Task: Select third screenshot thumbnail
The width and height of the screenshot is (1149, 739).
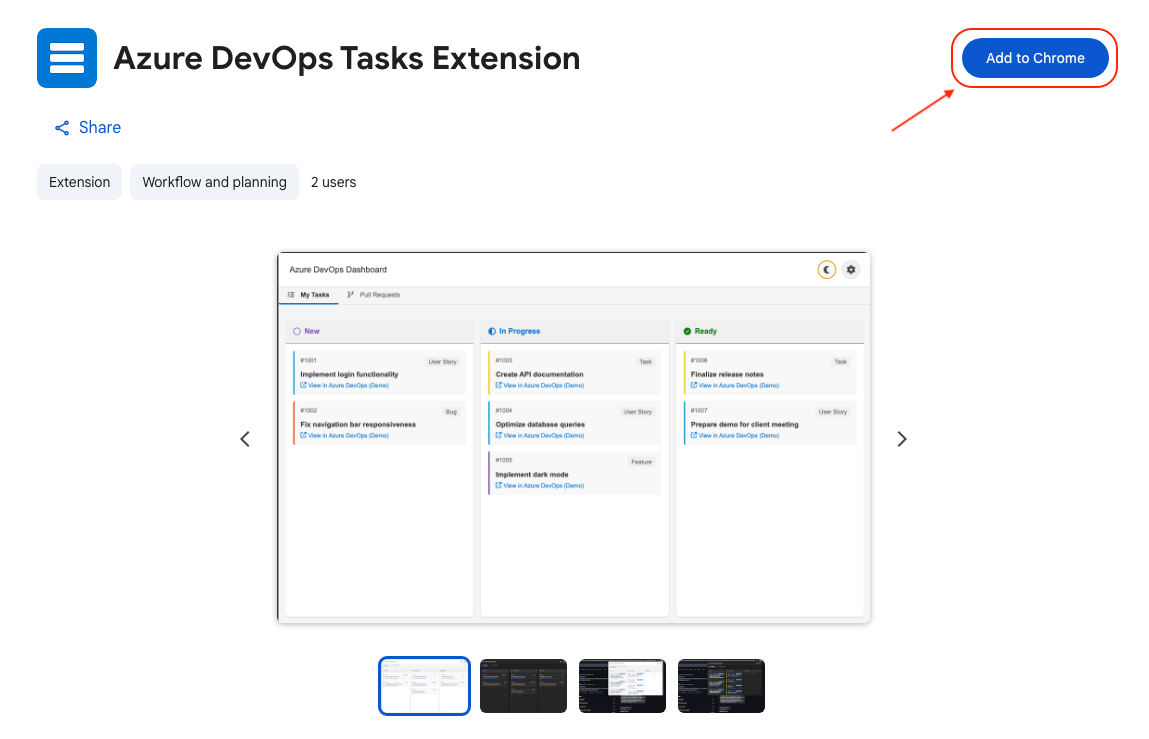Action: click(x=622, y=685)
